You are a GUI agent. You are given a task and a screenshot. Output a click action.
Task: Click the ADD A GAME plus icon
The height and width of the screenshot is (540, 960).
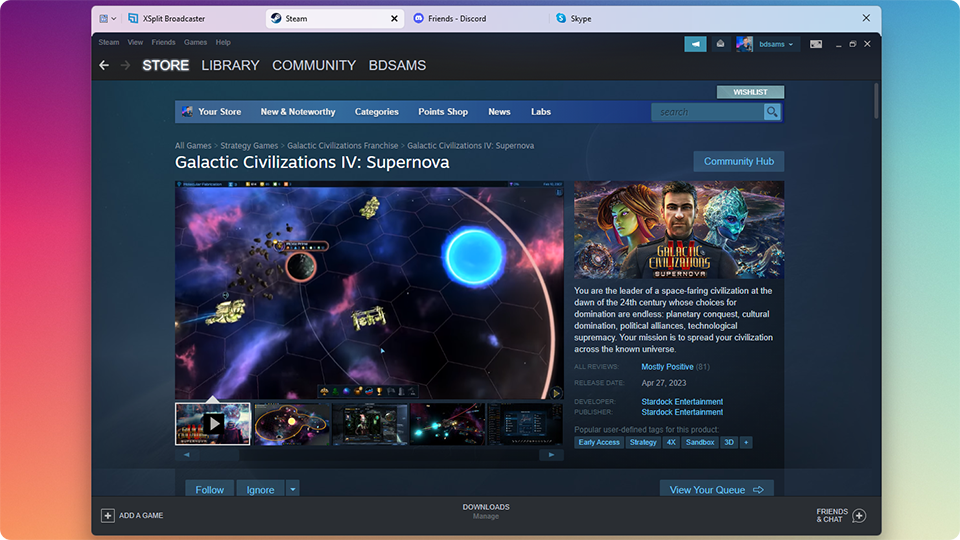[108, 516]
